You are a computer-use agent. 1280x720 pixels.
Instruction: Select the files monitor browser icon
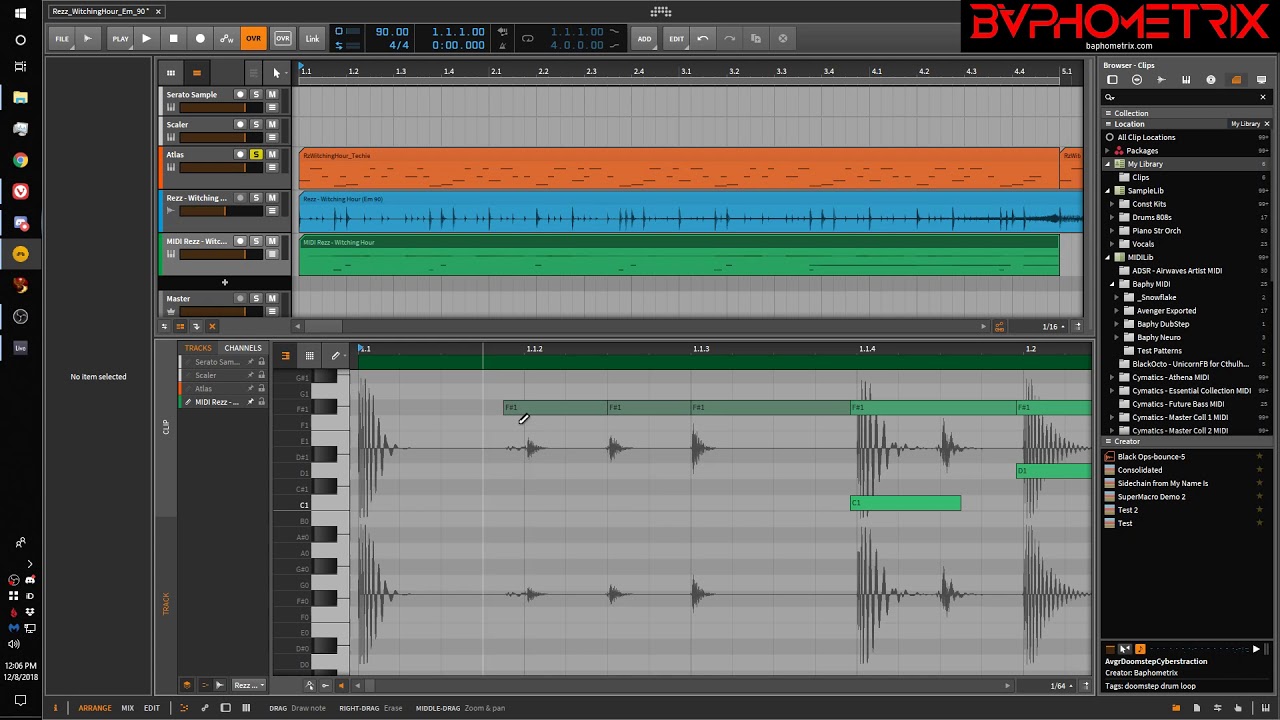pyautogui.click(x=1261, y=80)
